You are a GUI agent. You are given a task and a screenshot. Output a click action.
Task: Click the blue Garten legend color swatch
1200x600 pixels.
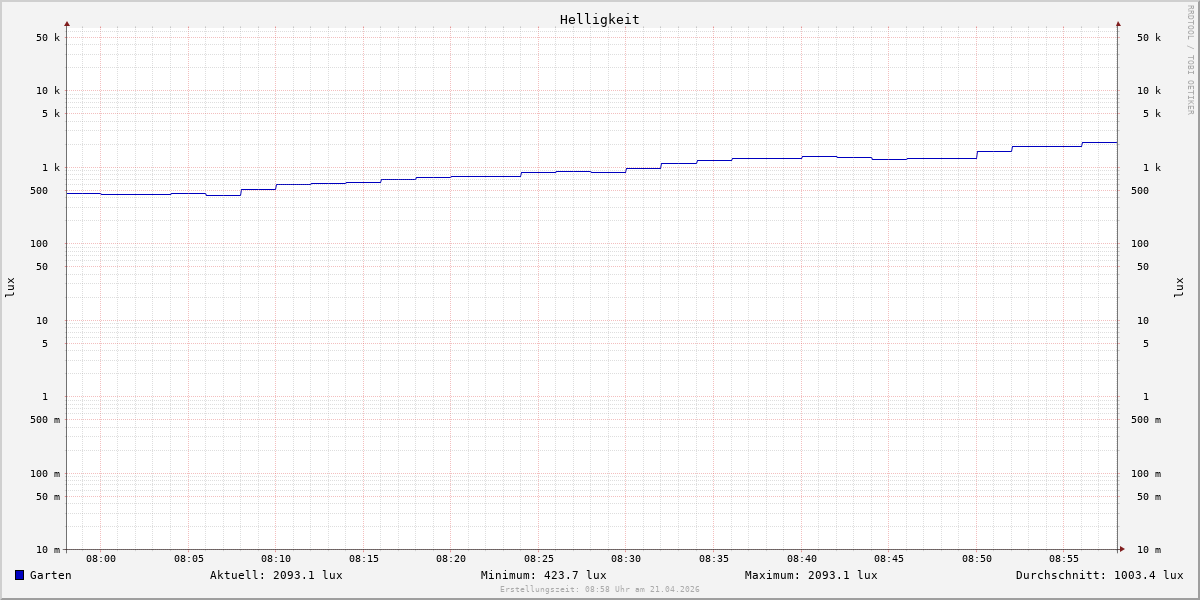19,575
